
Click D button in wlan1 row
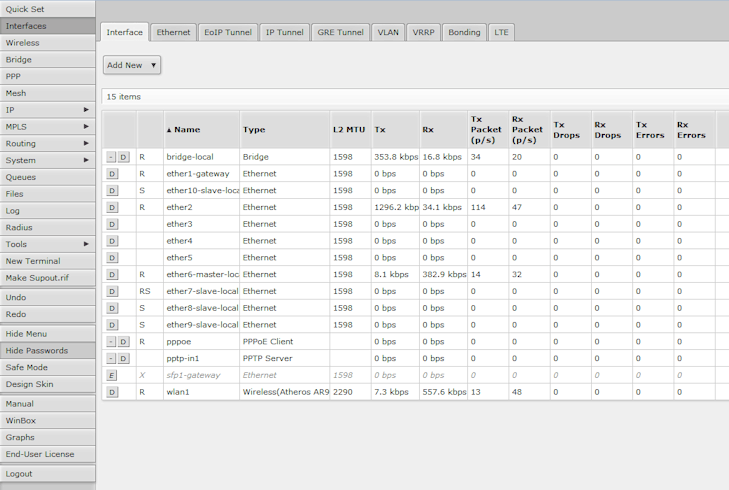(112, 392)
